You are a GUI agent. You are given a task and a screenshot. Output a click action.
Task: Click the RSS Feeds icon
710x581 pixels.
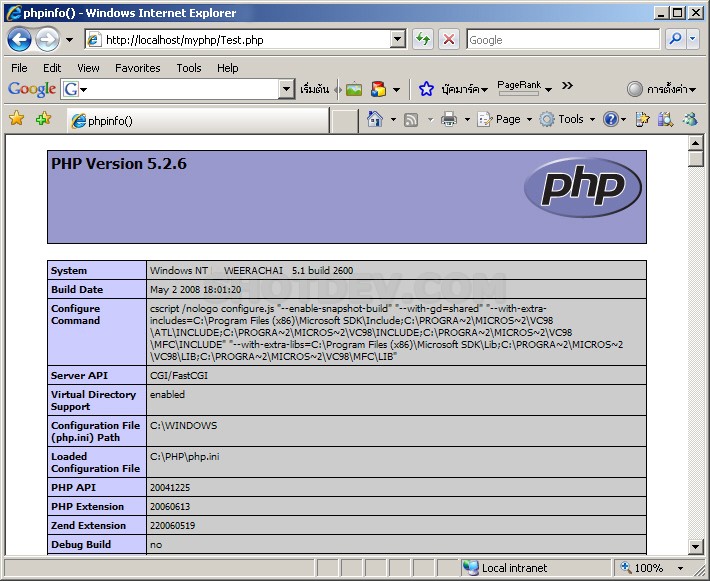(411, 120)
